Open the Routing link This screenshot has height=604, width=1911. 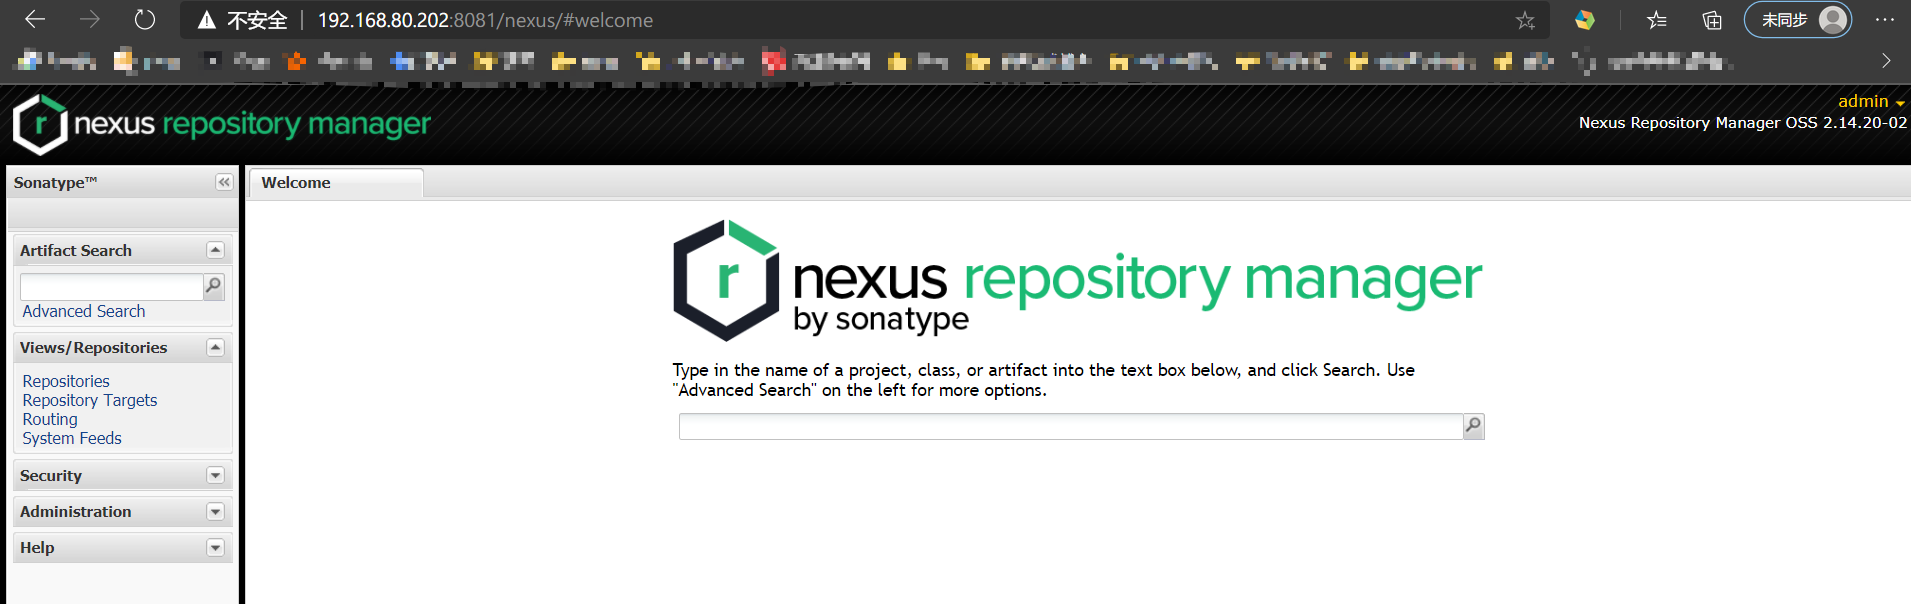pyautogui.click(x=50, y=420)
